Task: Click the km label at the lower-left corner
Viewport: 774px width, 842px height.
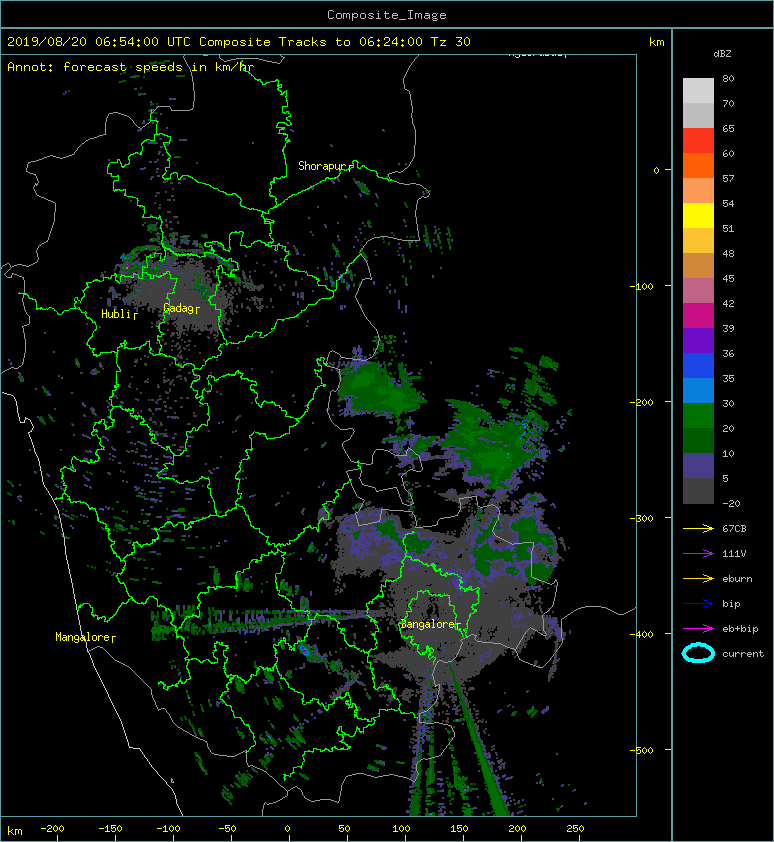Action: (15, 831)
